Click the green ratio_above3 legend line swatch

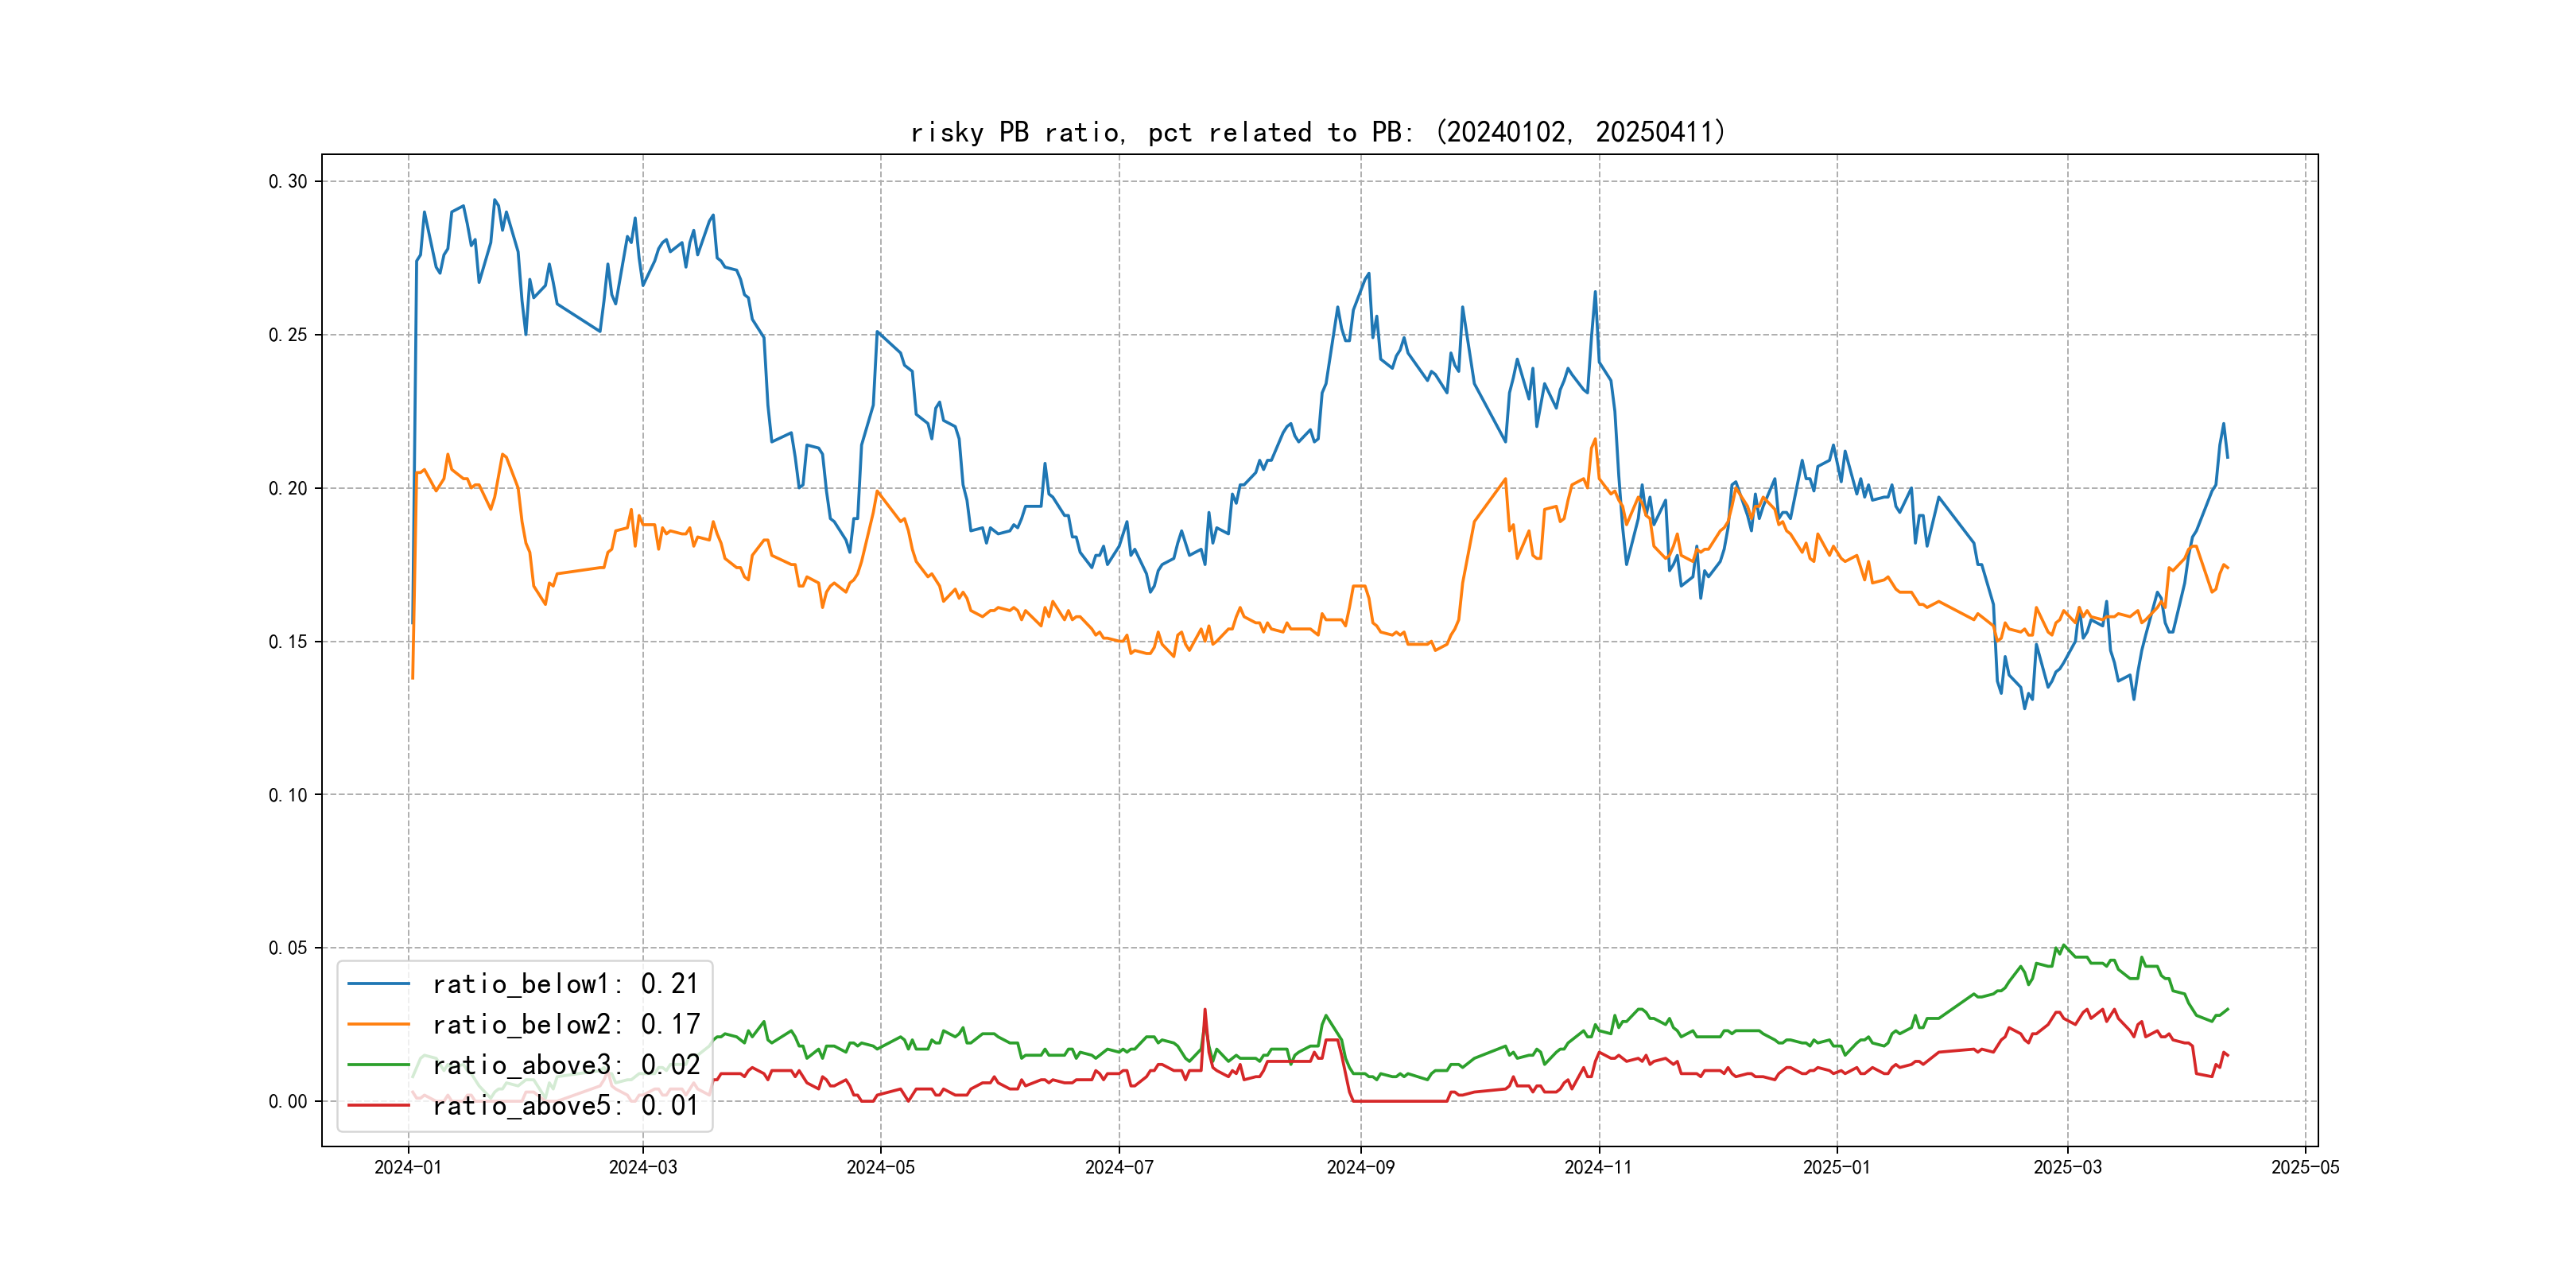378,1065
